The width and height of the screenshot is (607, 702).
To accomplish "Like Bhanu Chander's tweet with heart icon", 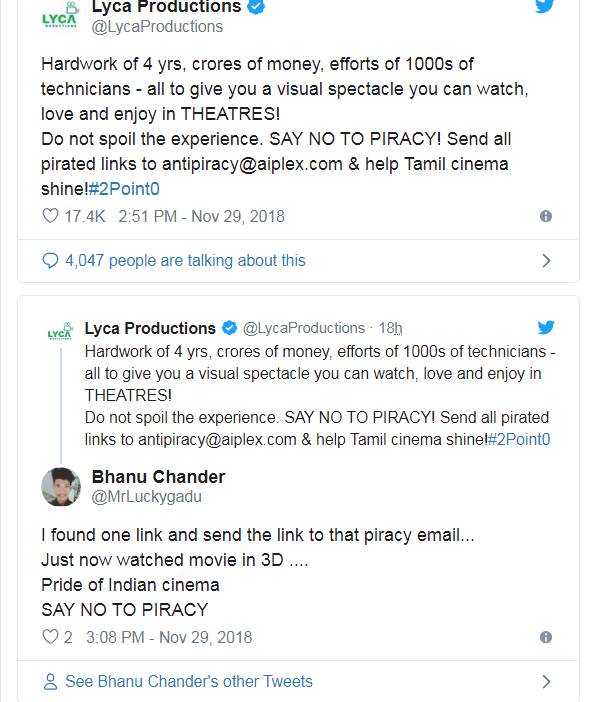I will coord(50,637).
